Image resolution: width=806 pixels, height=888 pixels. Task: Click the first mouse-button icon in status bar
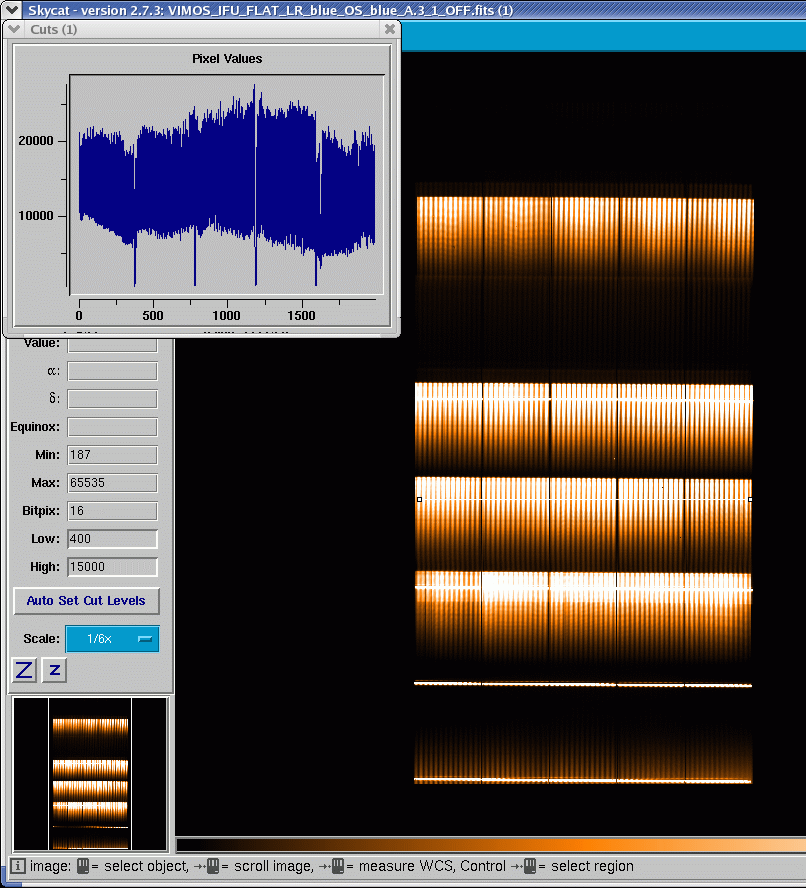83,866
